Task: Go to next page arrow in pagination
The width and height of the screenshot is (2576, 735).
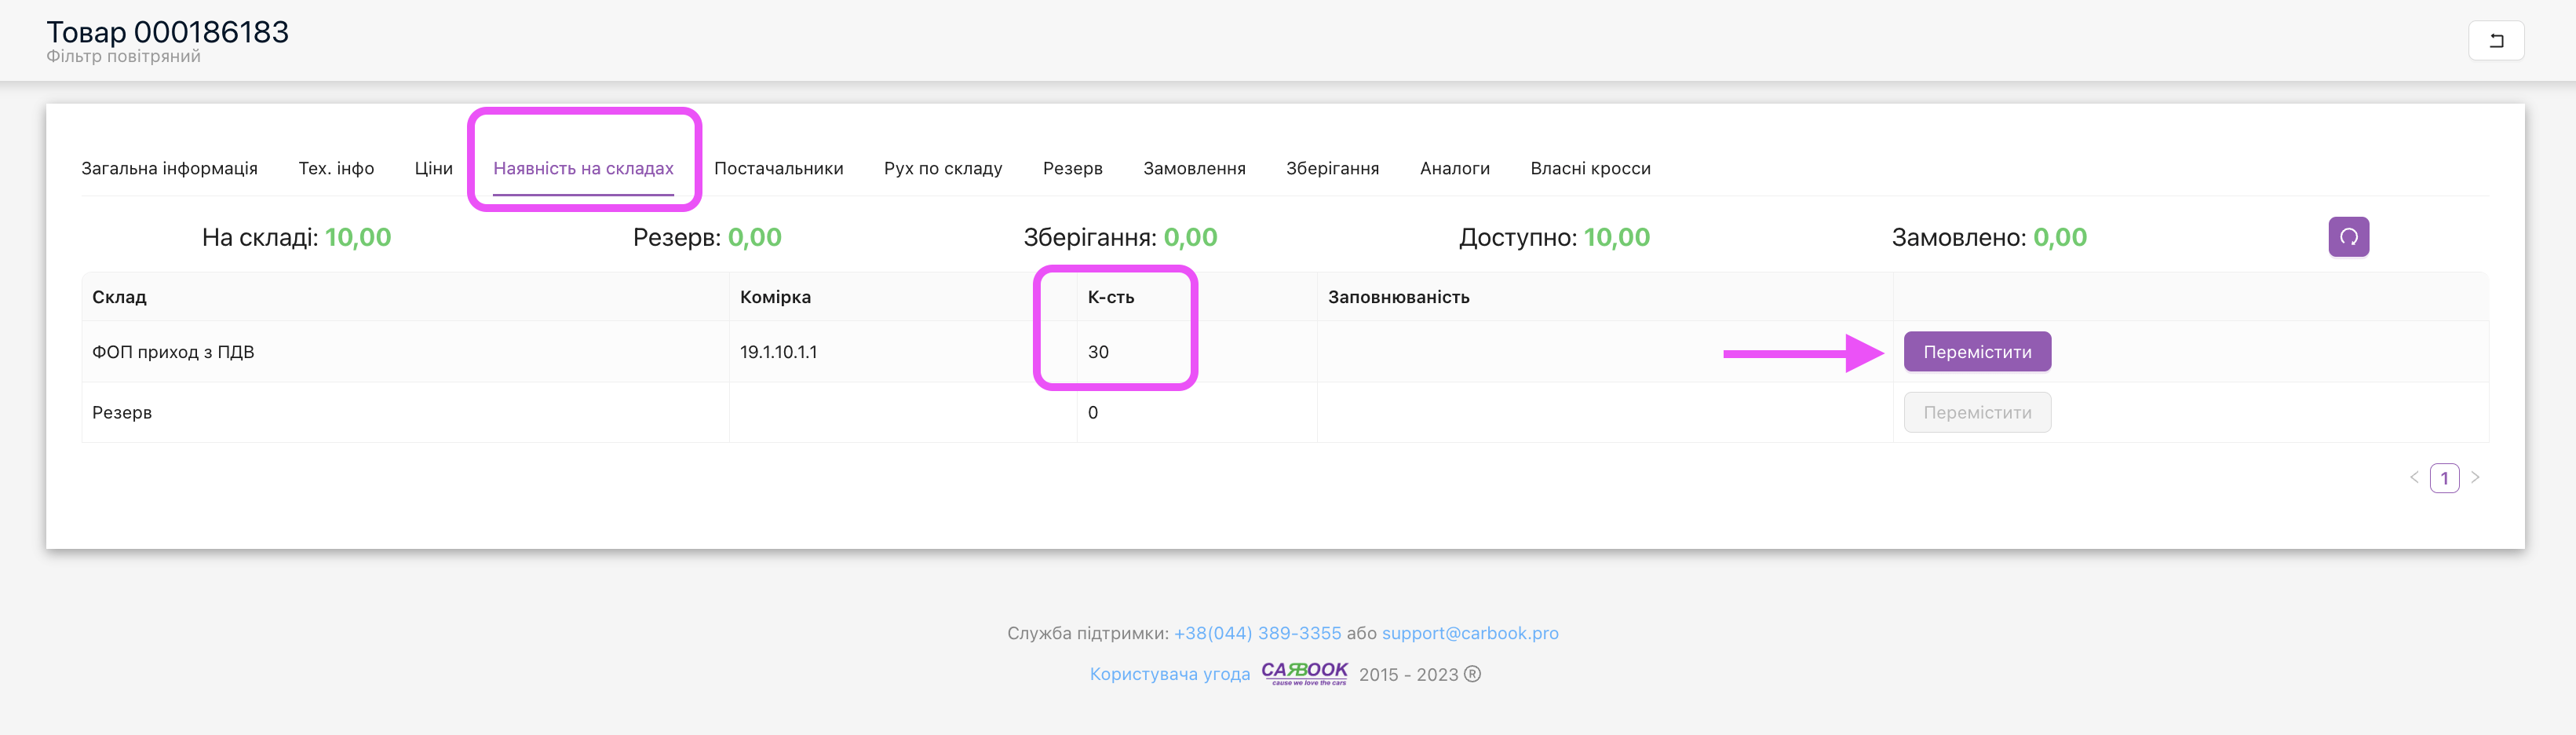Action: click(2475, 478)
